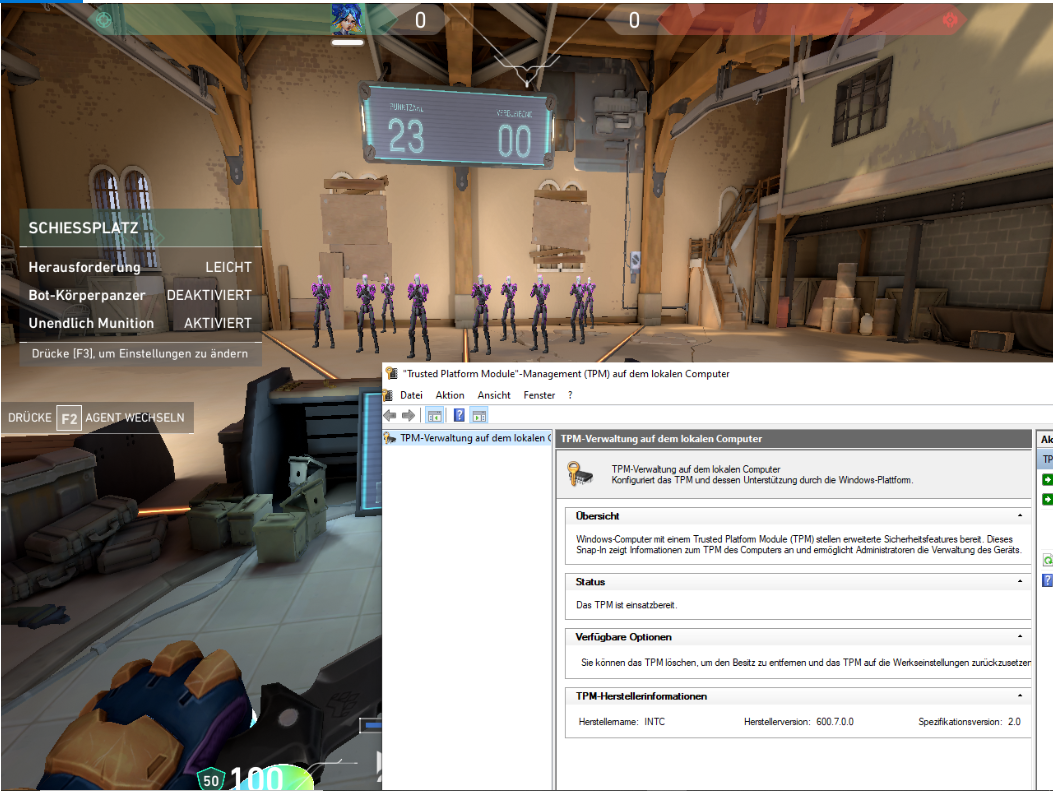Click the dark TPM-Verwaltung header bar of the details pane
This screenshot has width=1054, height=791.
point(794,439)
